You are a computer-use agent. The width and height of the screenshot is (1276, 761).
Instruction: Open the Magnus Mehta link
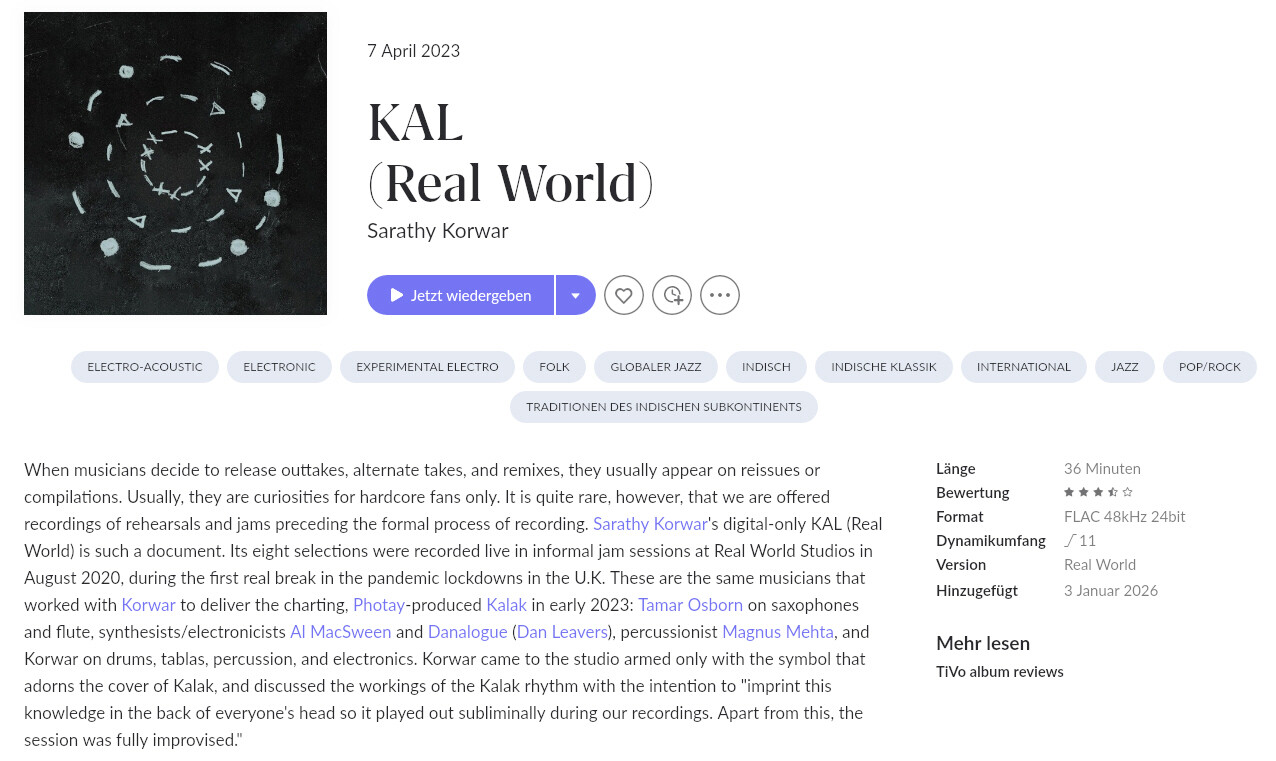pos(778,632)
